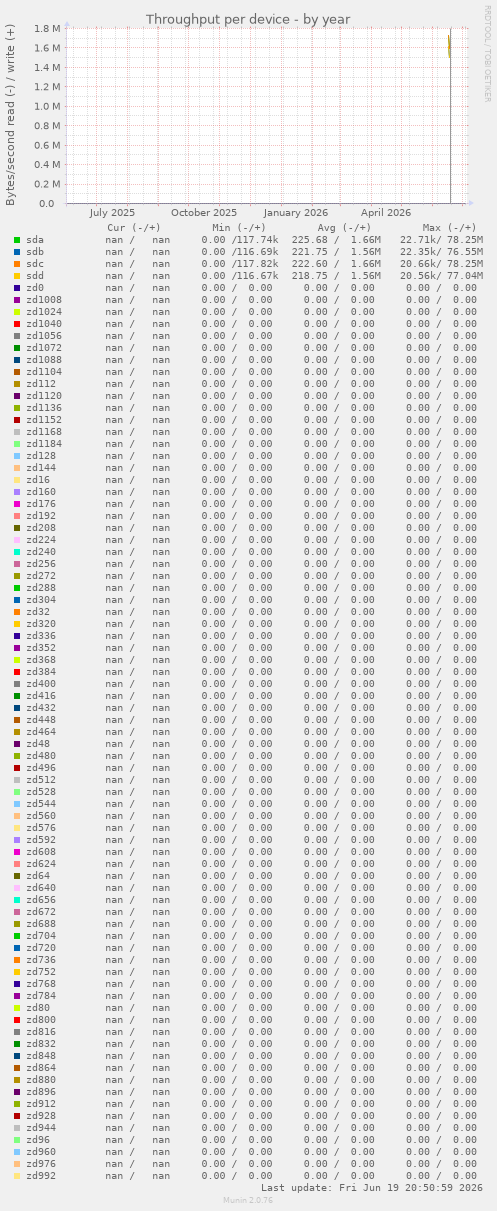Screen dimensions: 497x1211
Task: Select the zd416 legend entry
Action: click(x=41, y=696)
